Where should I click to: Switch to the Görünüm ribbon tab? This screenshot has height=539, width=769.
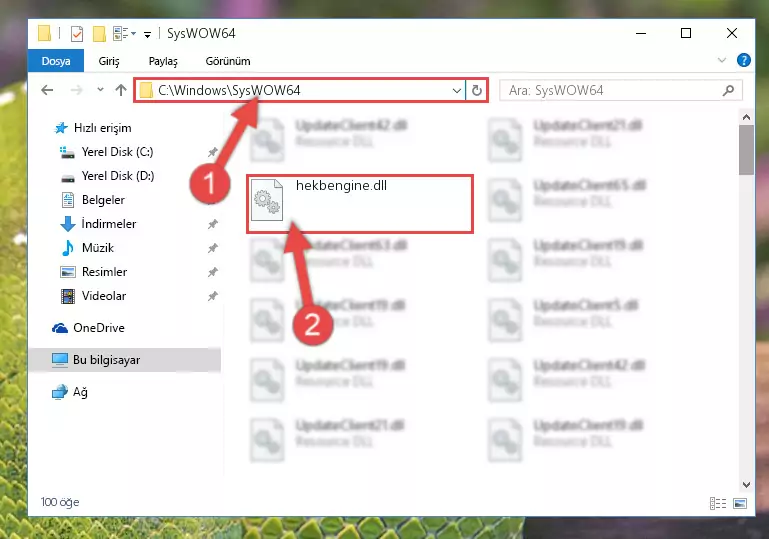pyautogui.click(x=228, y=61)
